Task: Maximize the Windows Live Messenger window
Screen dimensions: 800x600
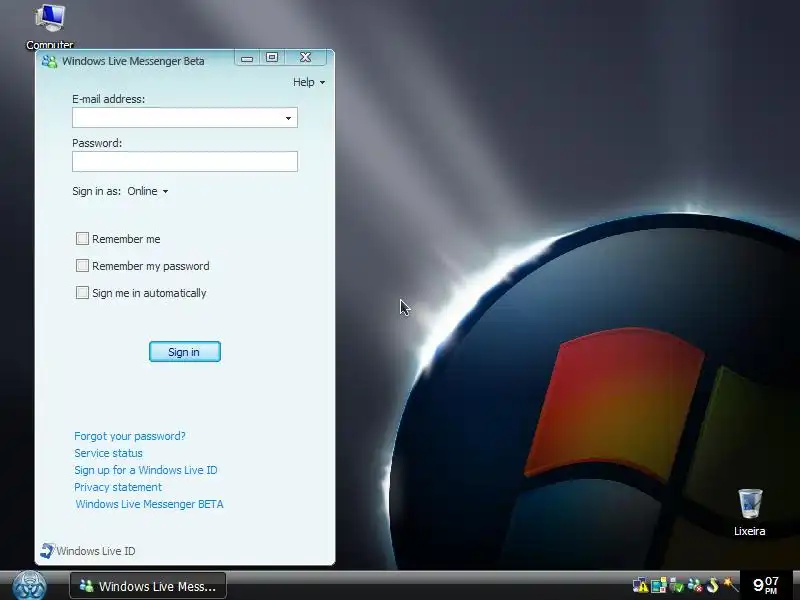Action: point(272,58)
